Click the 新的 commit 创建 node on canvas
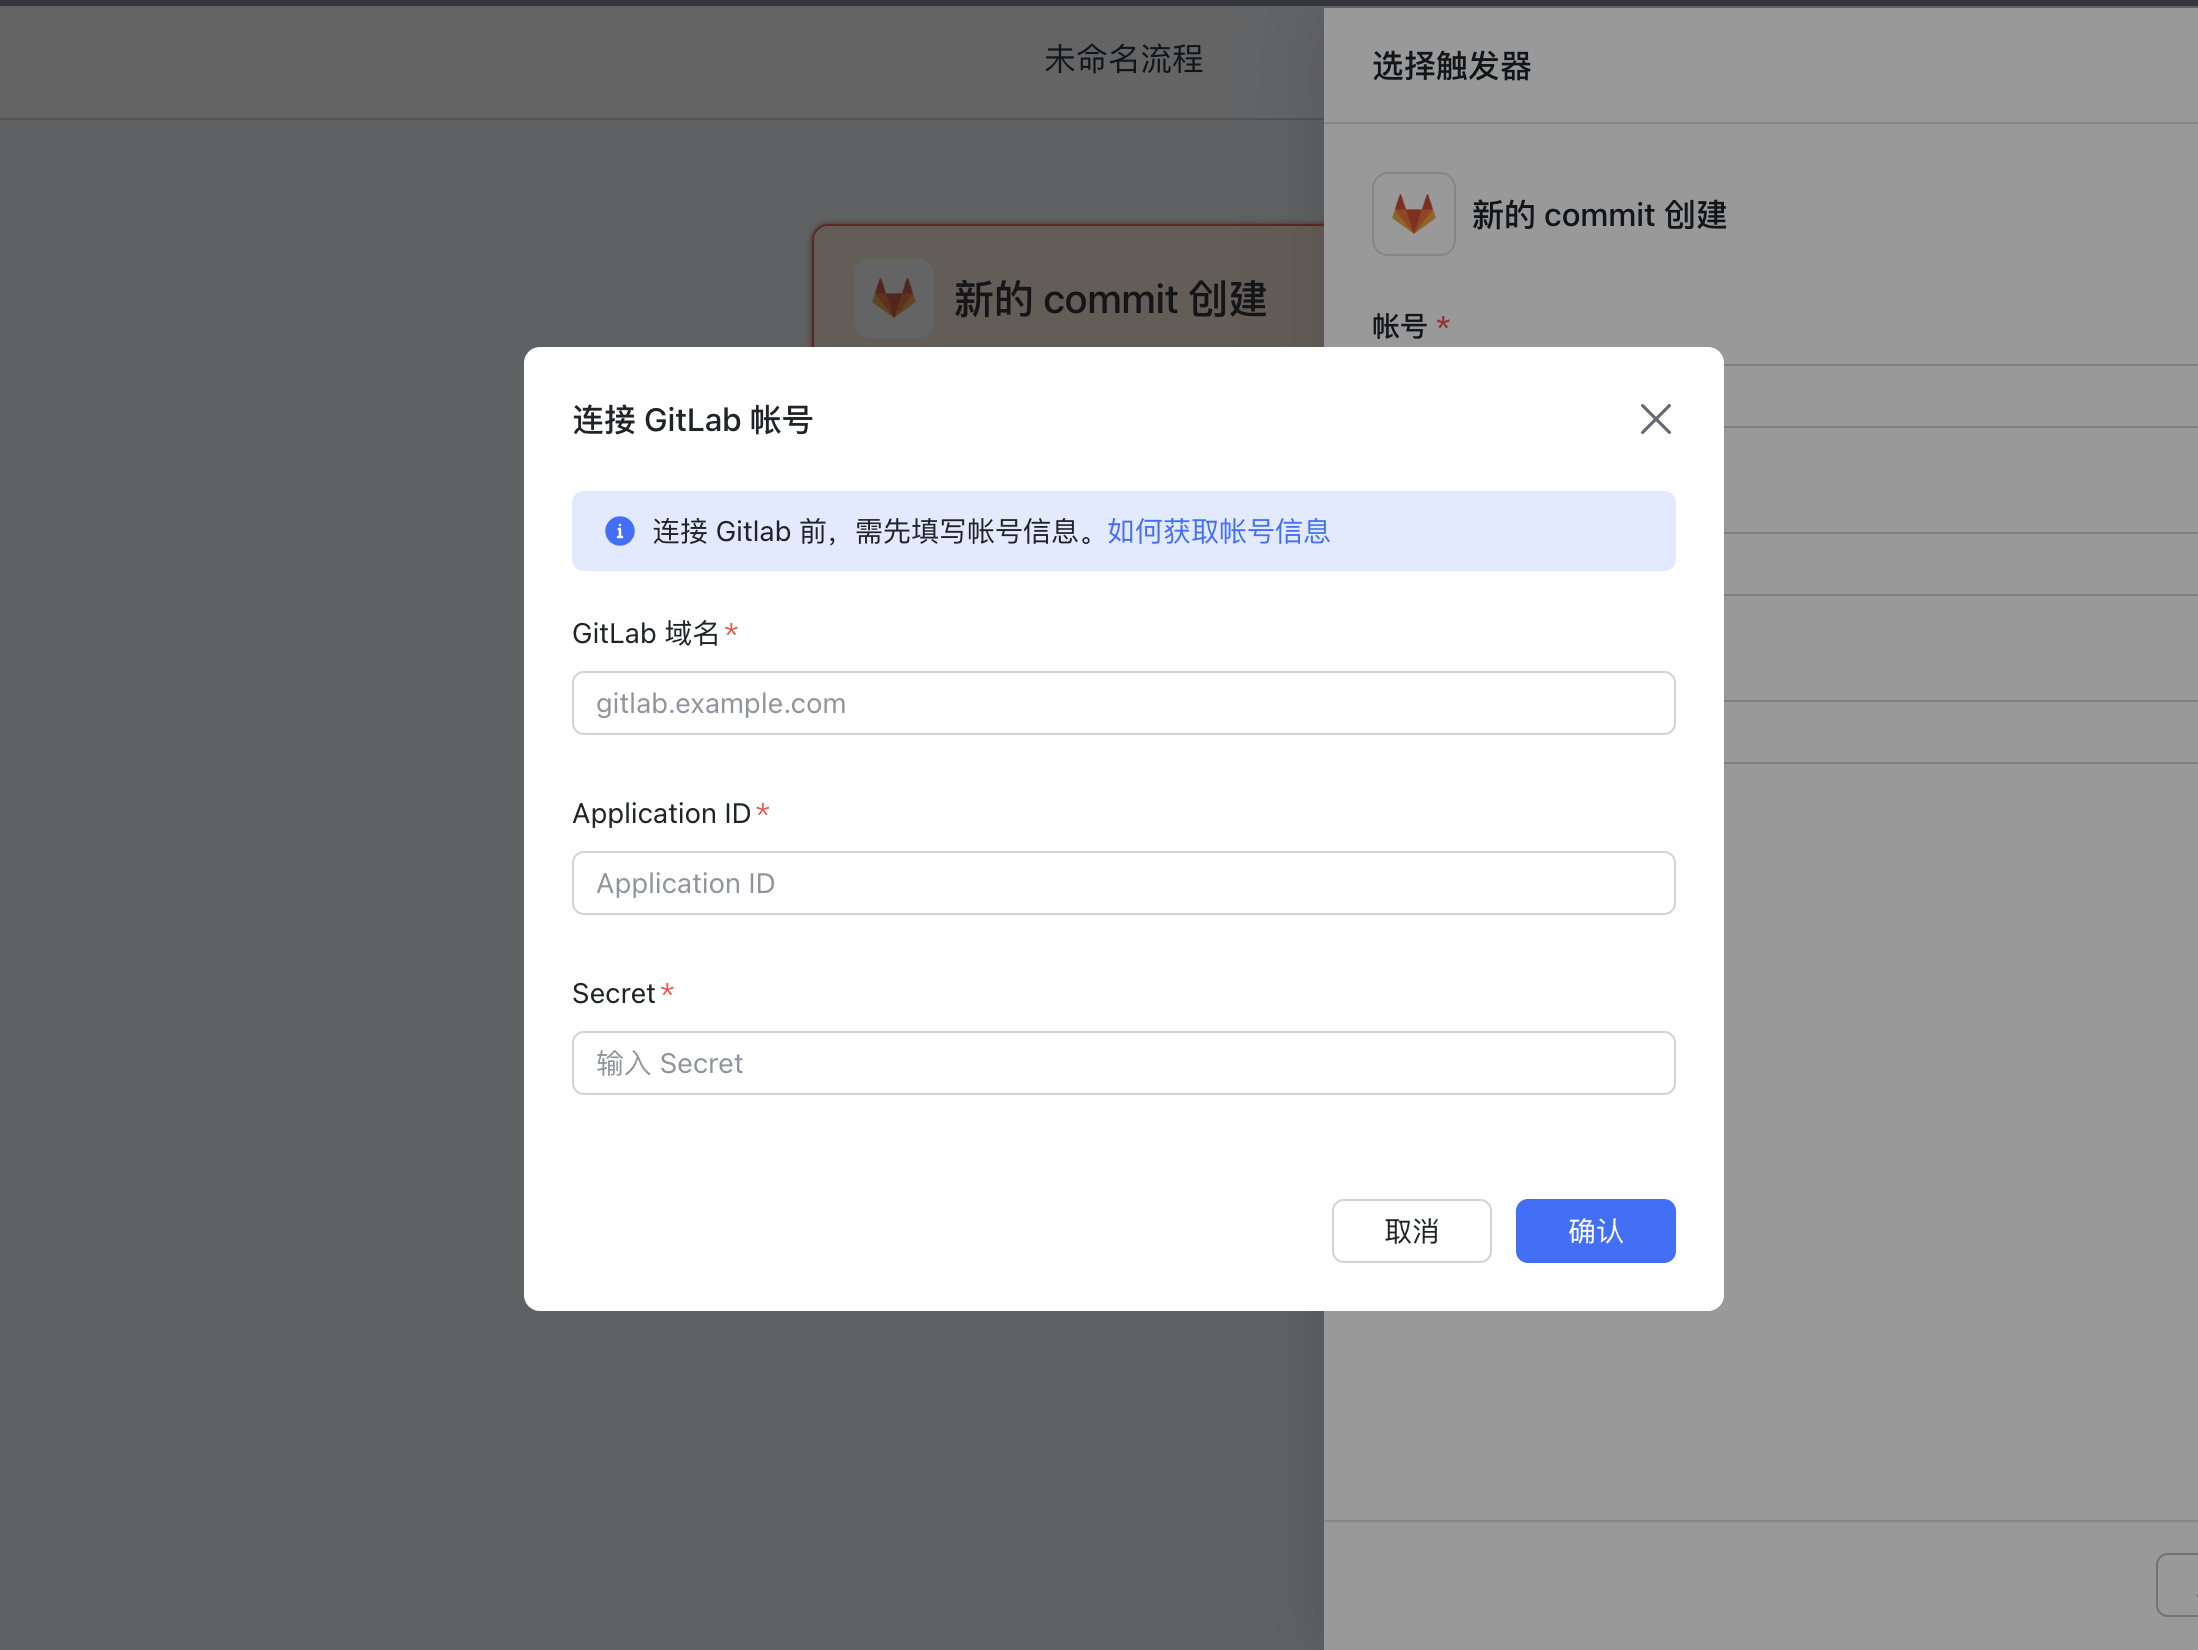 coord(1068,286)
